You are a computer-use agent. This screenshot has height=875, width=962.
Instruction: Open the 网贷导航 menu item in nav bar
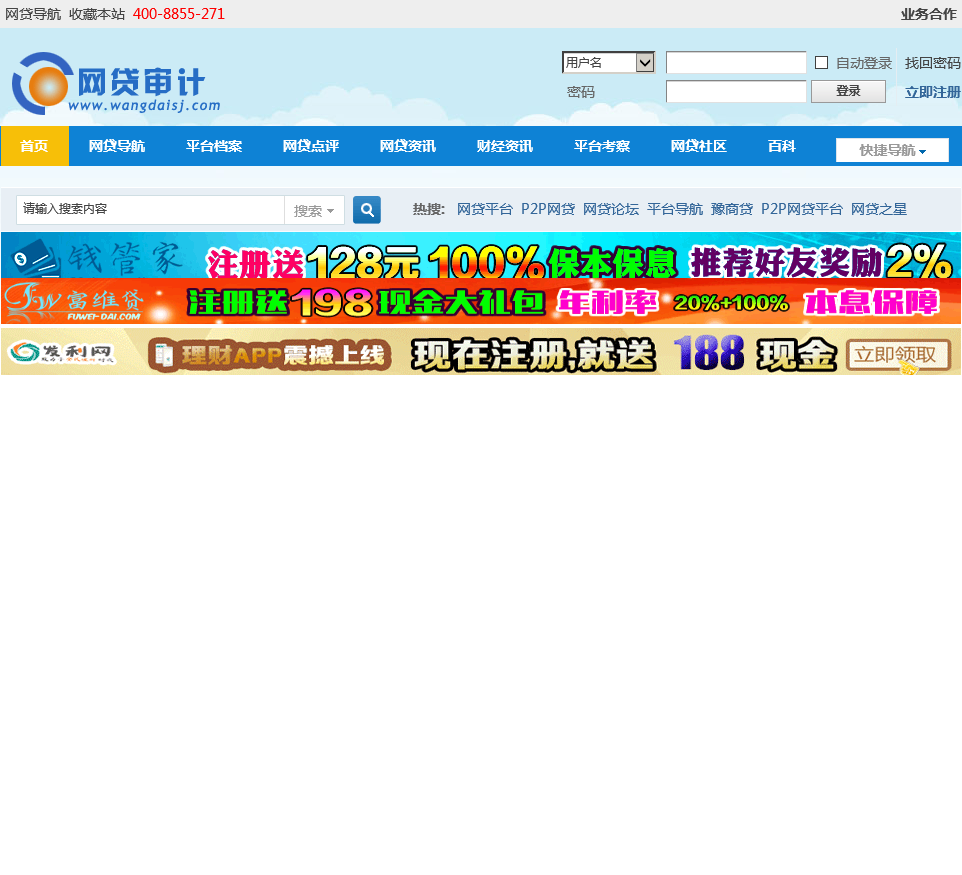(117, 146)
